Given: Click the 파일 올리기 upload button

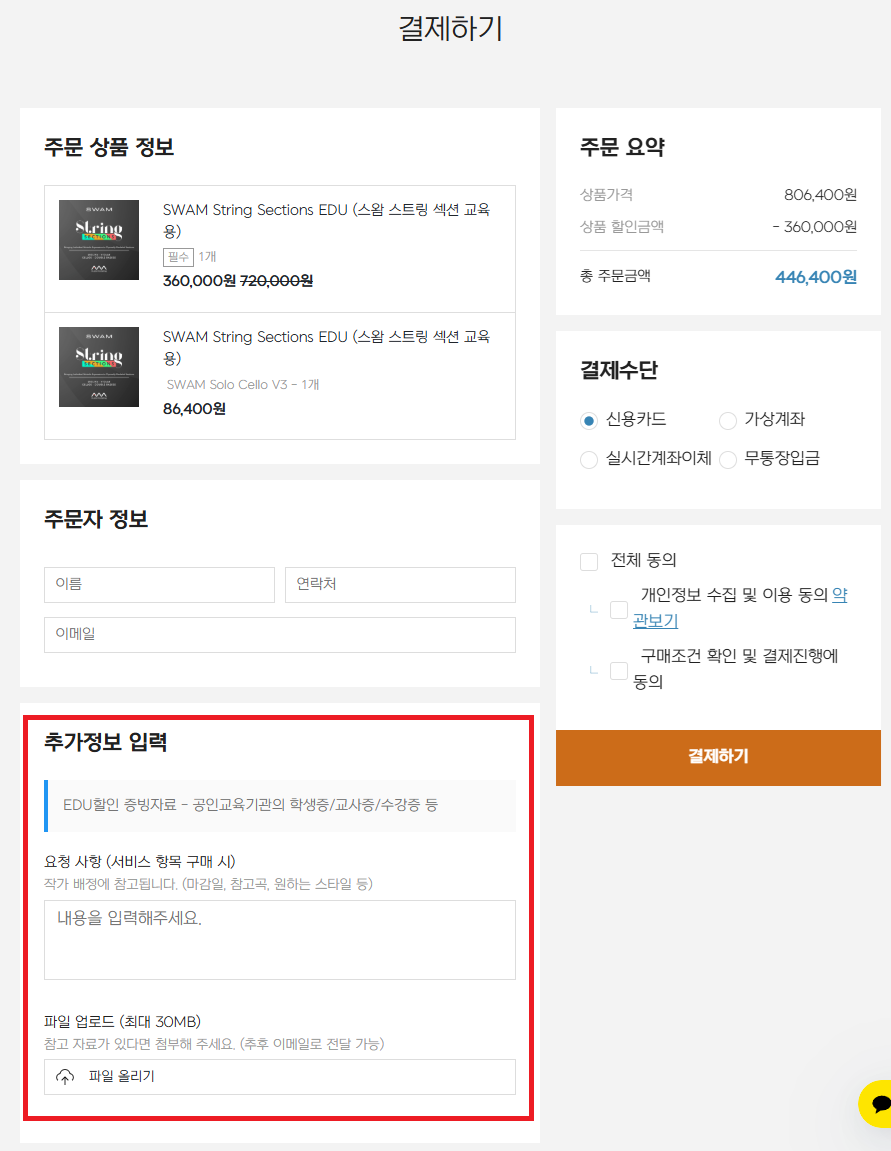Looking at the screenshot, I should point(280,1077).
